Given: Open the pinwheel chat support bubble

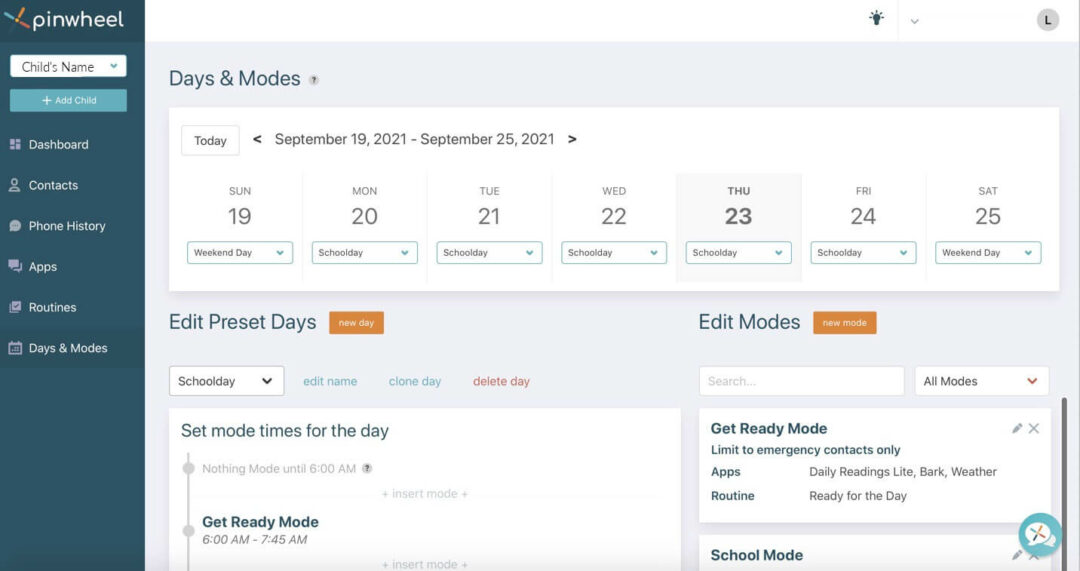Looking at the screenshot, I should (x=1039, y=534).
